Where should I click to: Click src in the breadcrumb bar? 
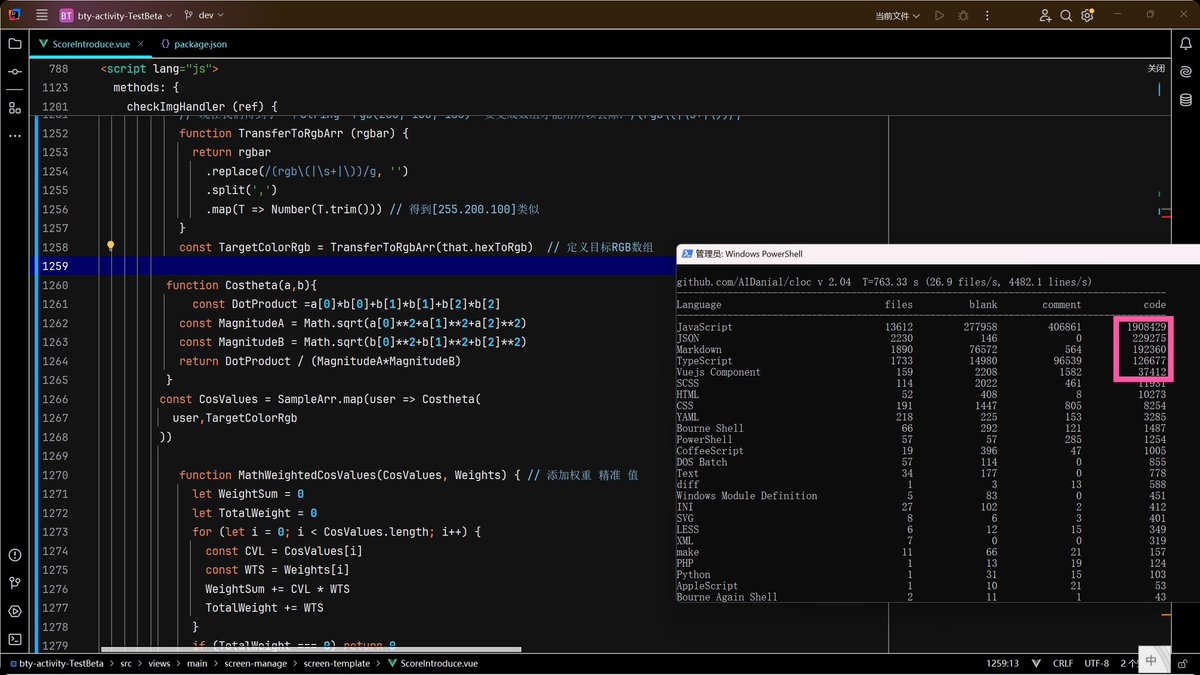coord(126,663)
